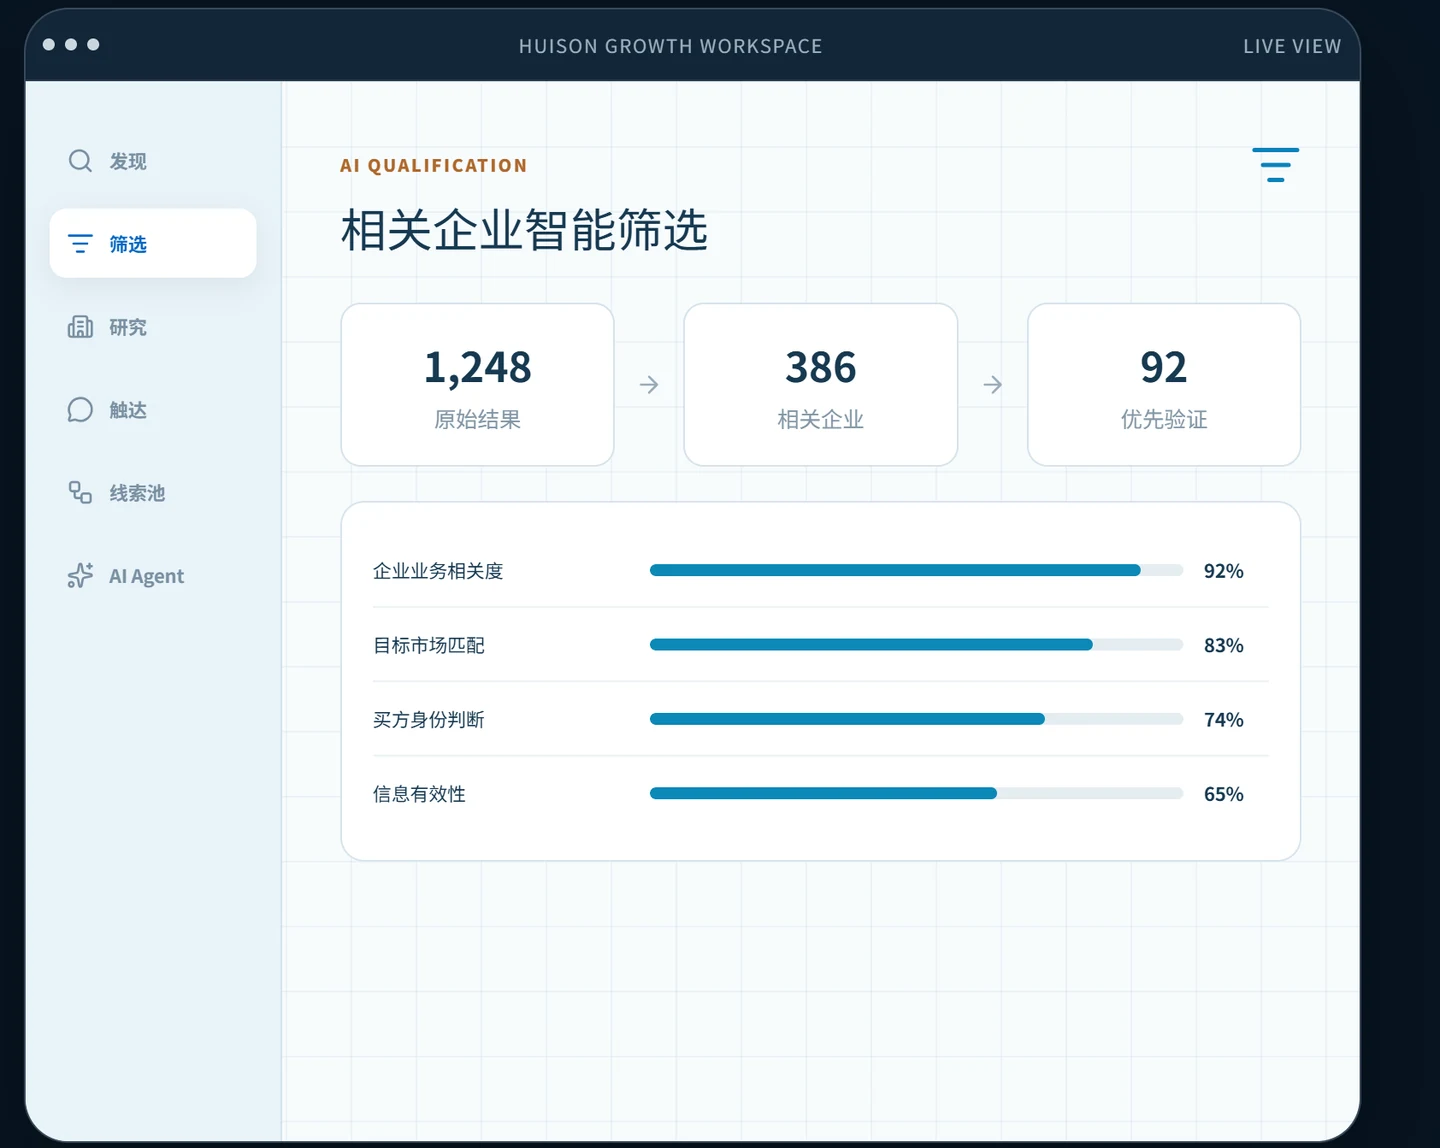Click the 83% value
The width and height of the screenshot is (1440, 1148).
[x=1224, y=645]
